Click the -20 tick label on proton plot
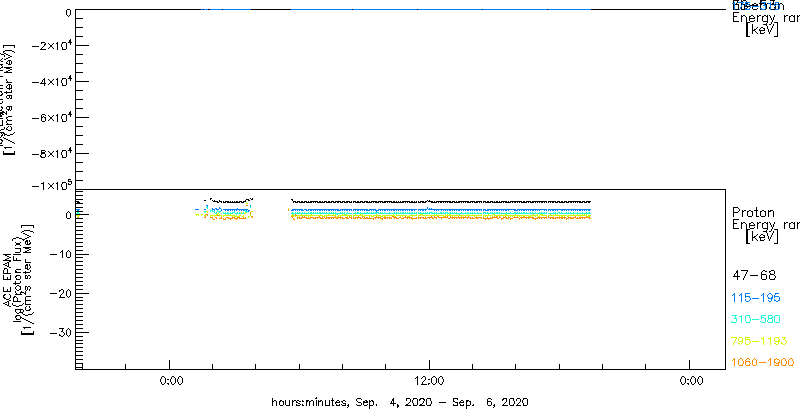 [59, 293]
